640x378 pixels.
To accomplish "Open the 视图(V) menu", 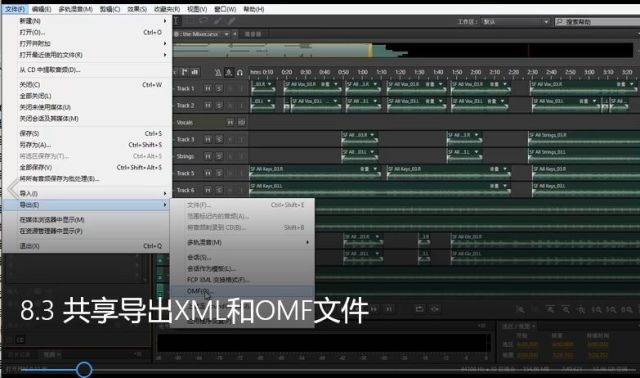I will pos(197,9).
